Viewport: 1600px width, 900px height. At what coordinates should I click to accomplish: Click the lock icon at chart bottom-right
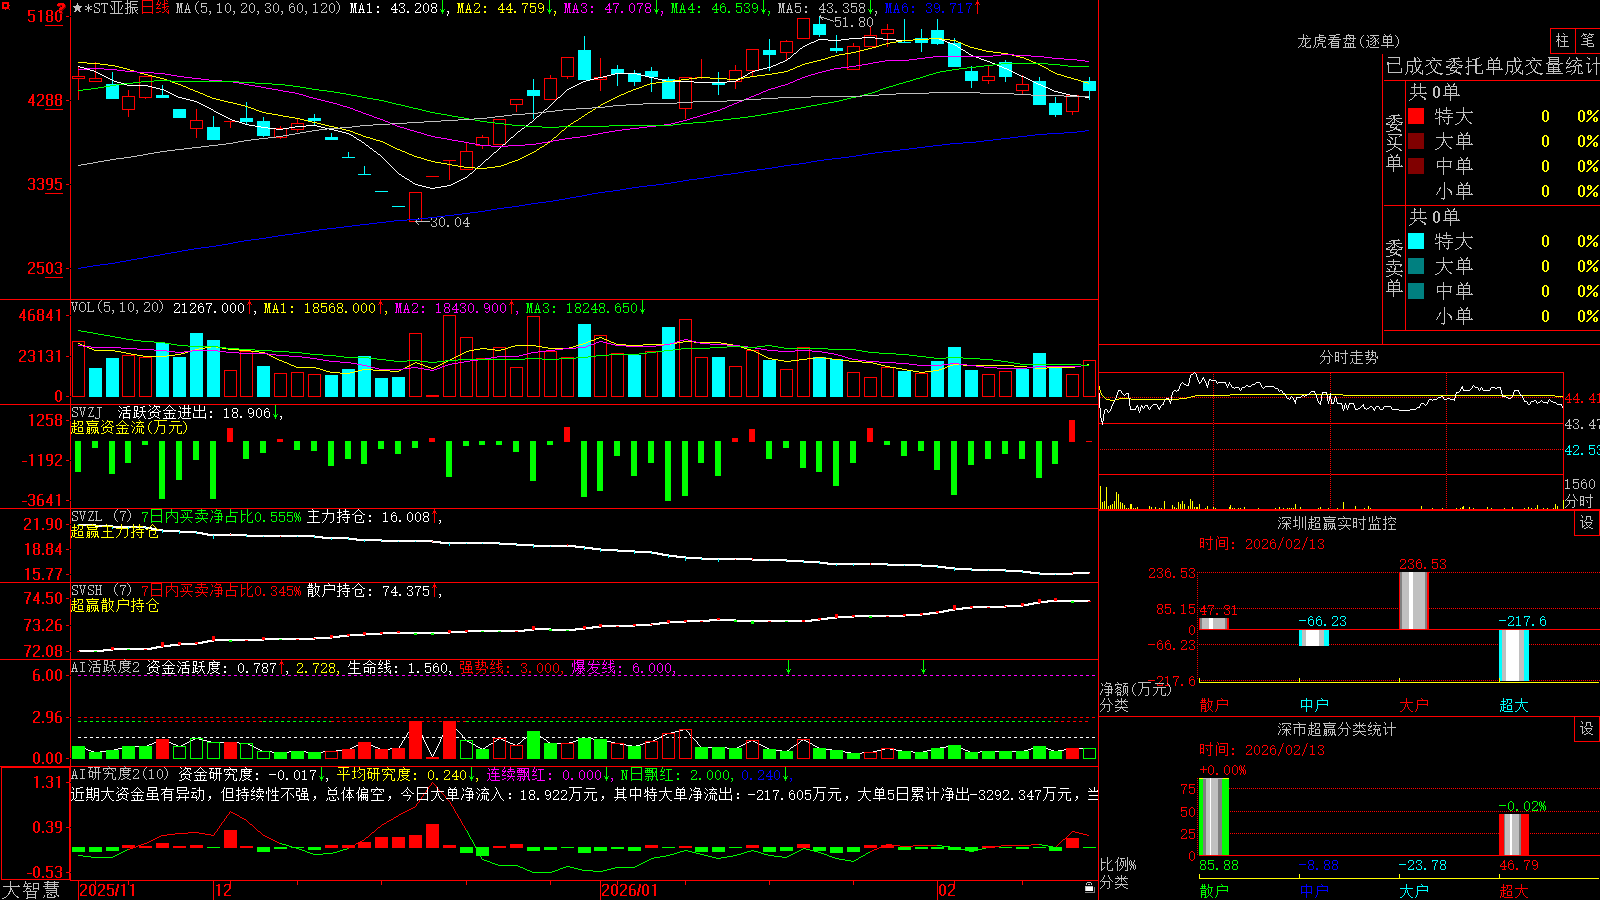(x=1089, y=888)
